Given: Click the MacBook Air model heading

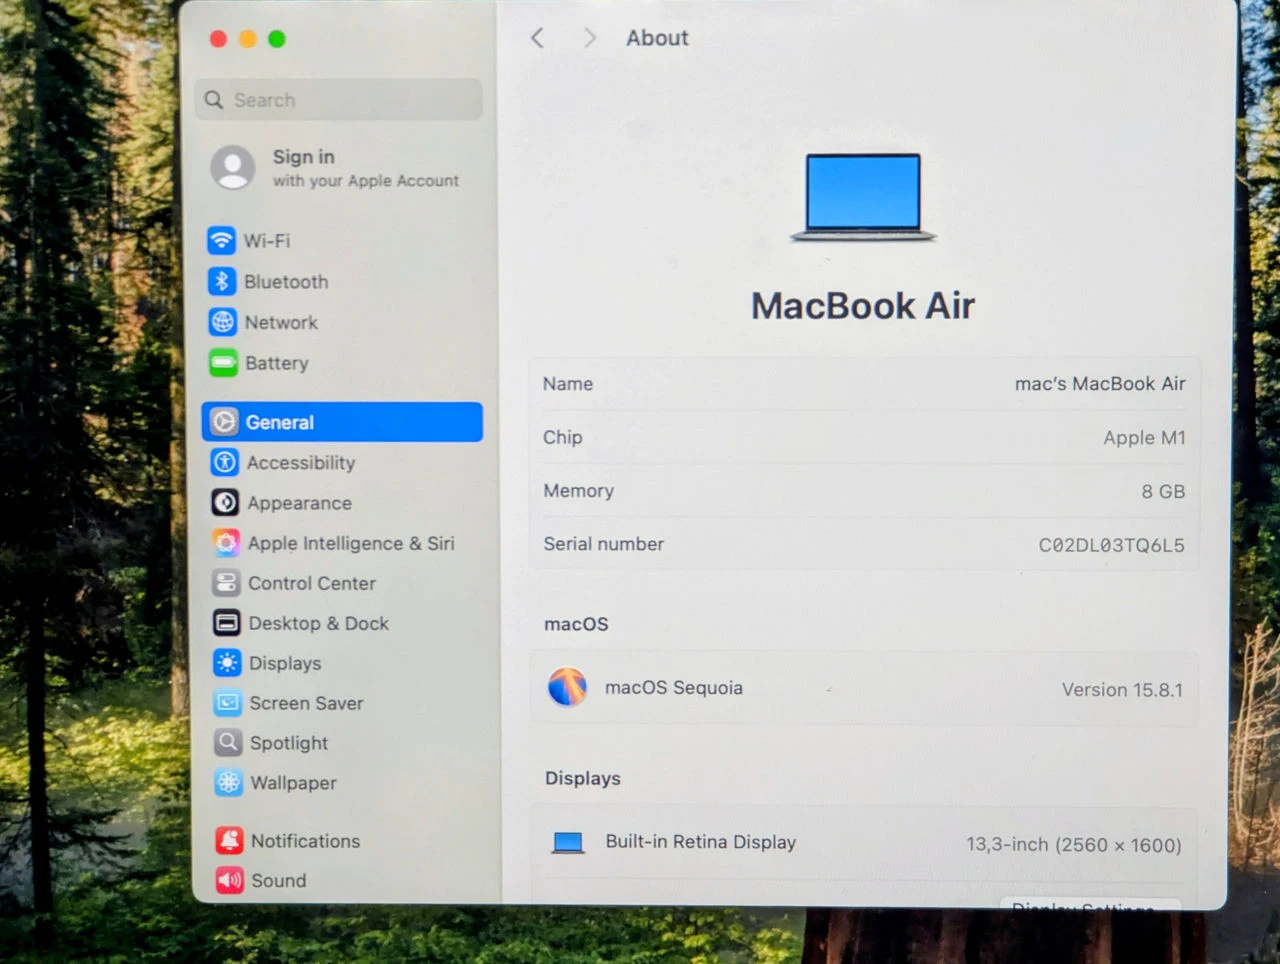Looking at the screenshot, I should 863,306.
